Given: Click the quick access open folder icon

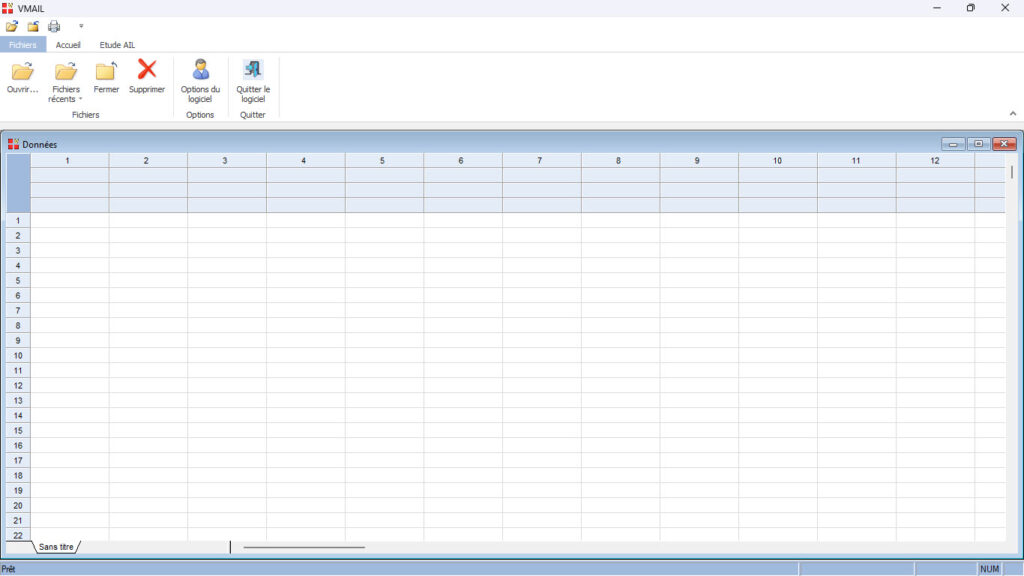Looking at the screenshot, I should pos(12,26).
